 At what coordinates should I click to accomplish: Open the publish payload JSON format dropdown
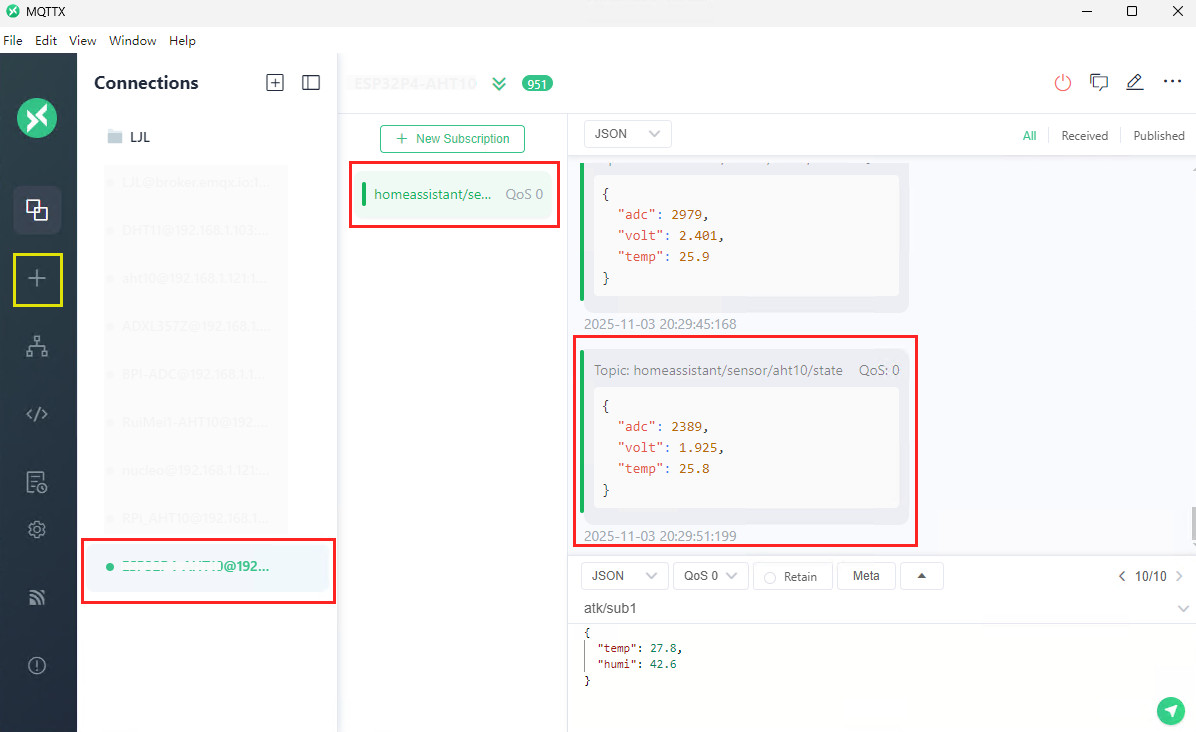point(625,576)
